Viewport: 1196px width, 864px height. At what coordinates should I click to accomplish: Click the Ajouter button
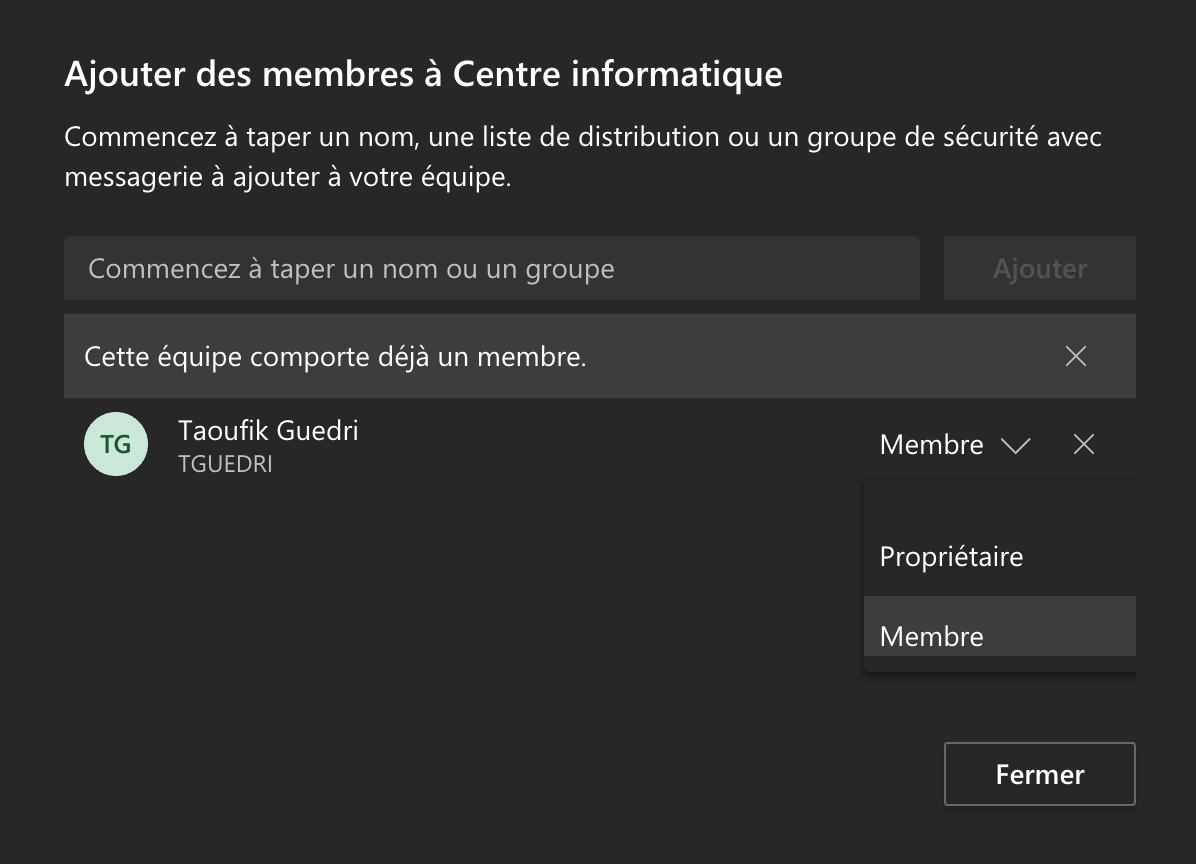[x=1039, y=268]
